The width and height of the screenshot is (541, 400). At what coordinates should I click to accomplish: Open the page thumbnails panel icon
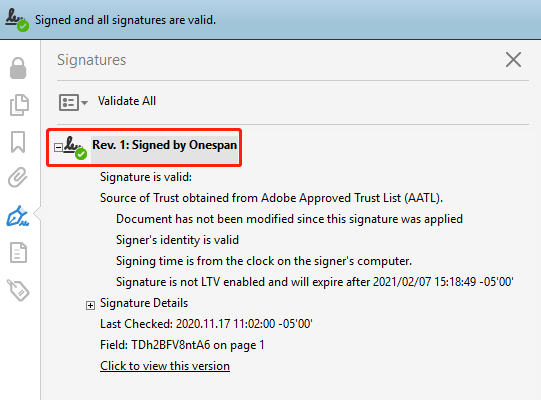19,105
